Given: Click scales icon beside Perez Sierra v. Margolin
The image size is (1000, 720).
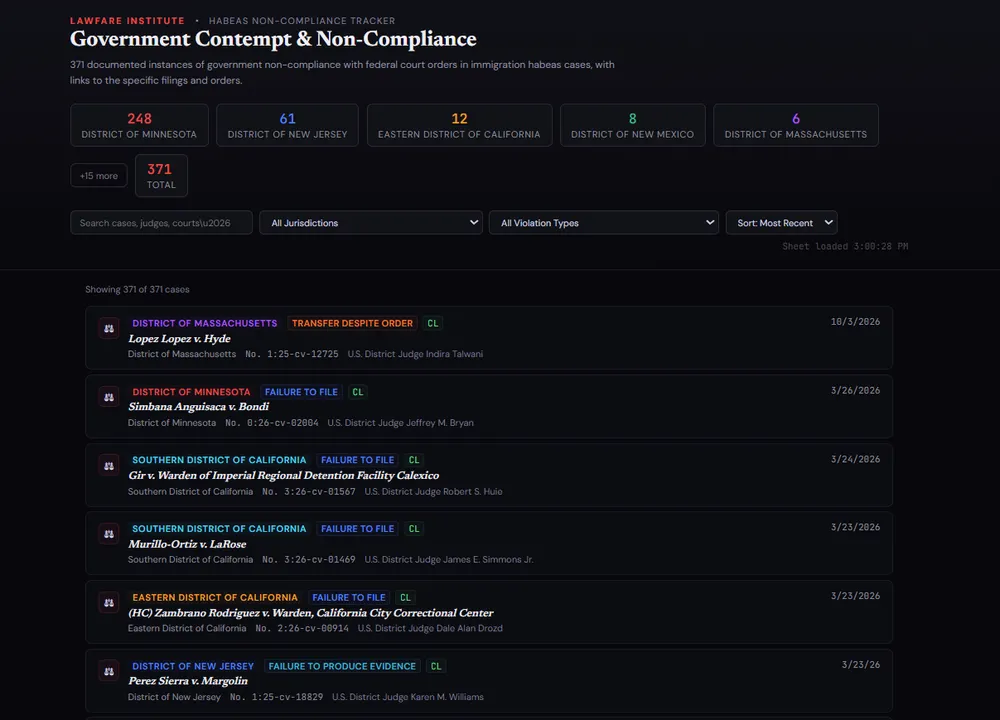Looking at the screenshot, I should tap(108, 670).
